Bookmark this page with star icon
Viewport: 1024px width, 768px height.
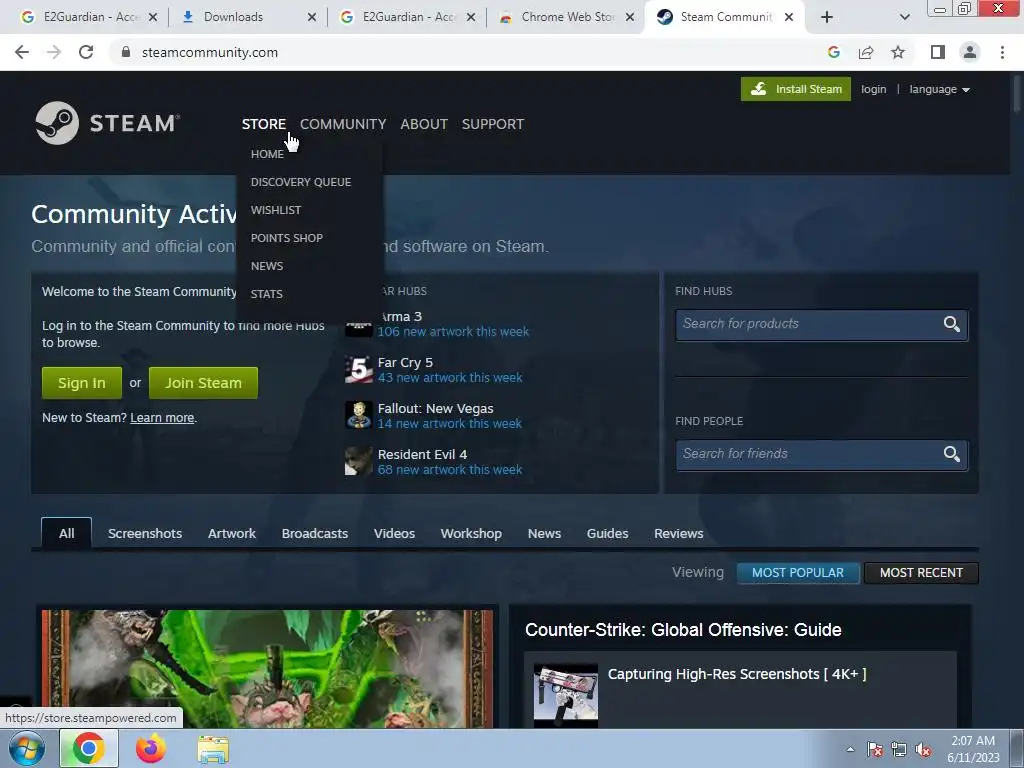coord(898,52)
